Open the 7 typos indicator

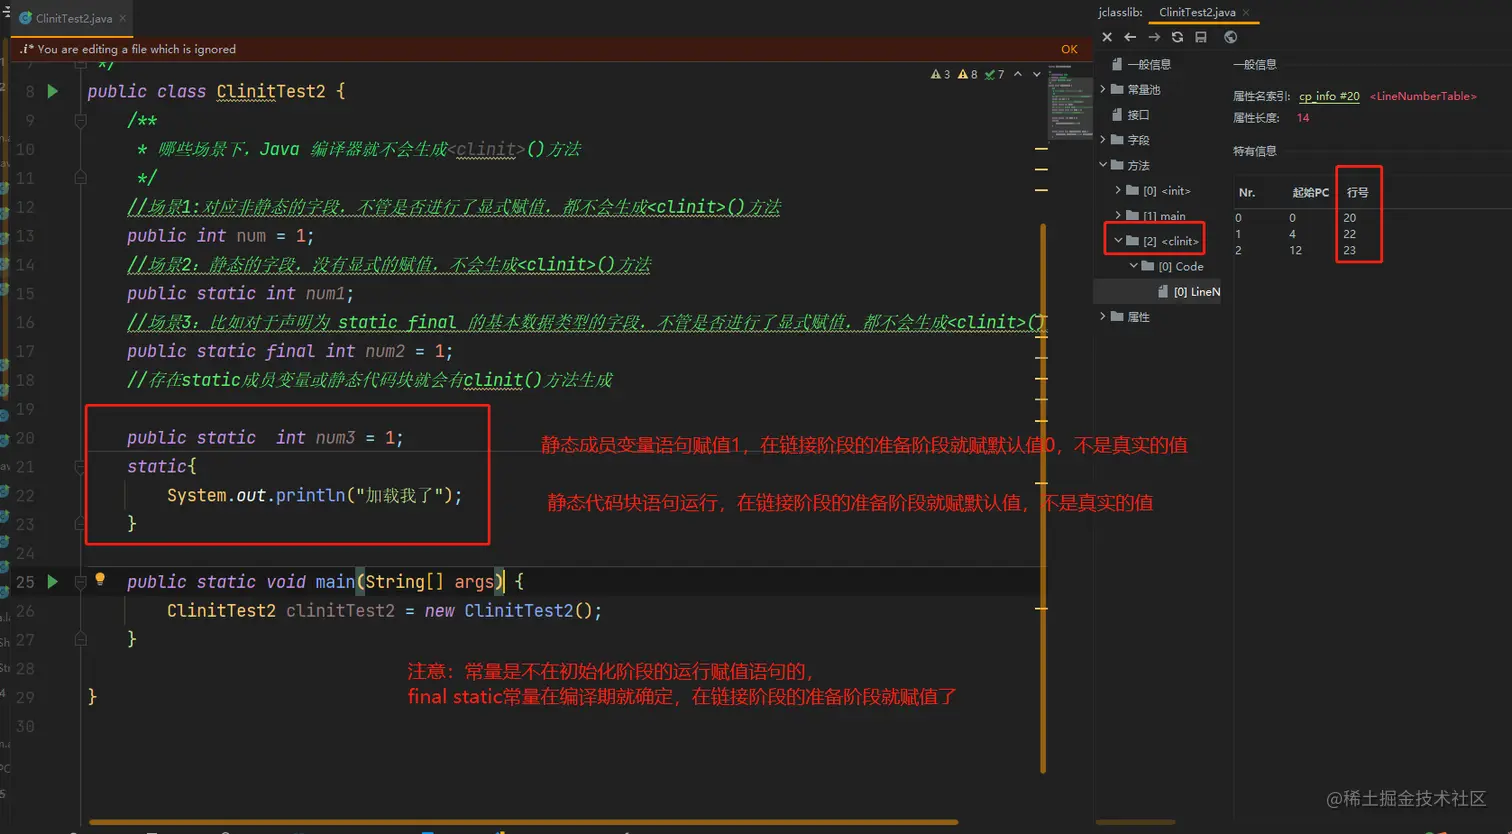coord(994,74)
